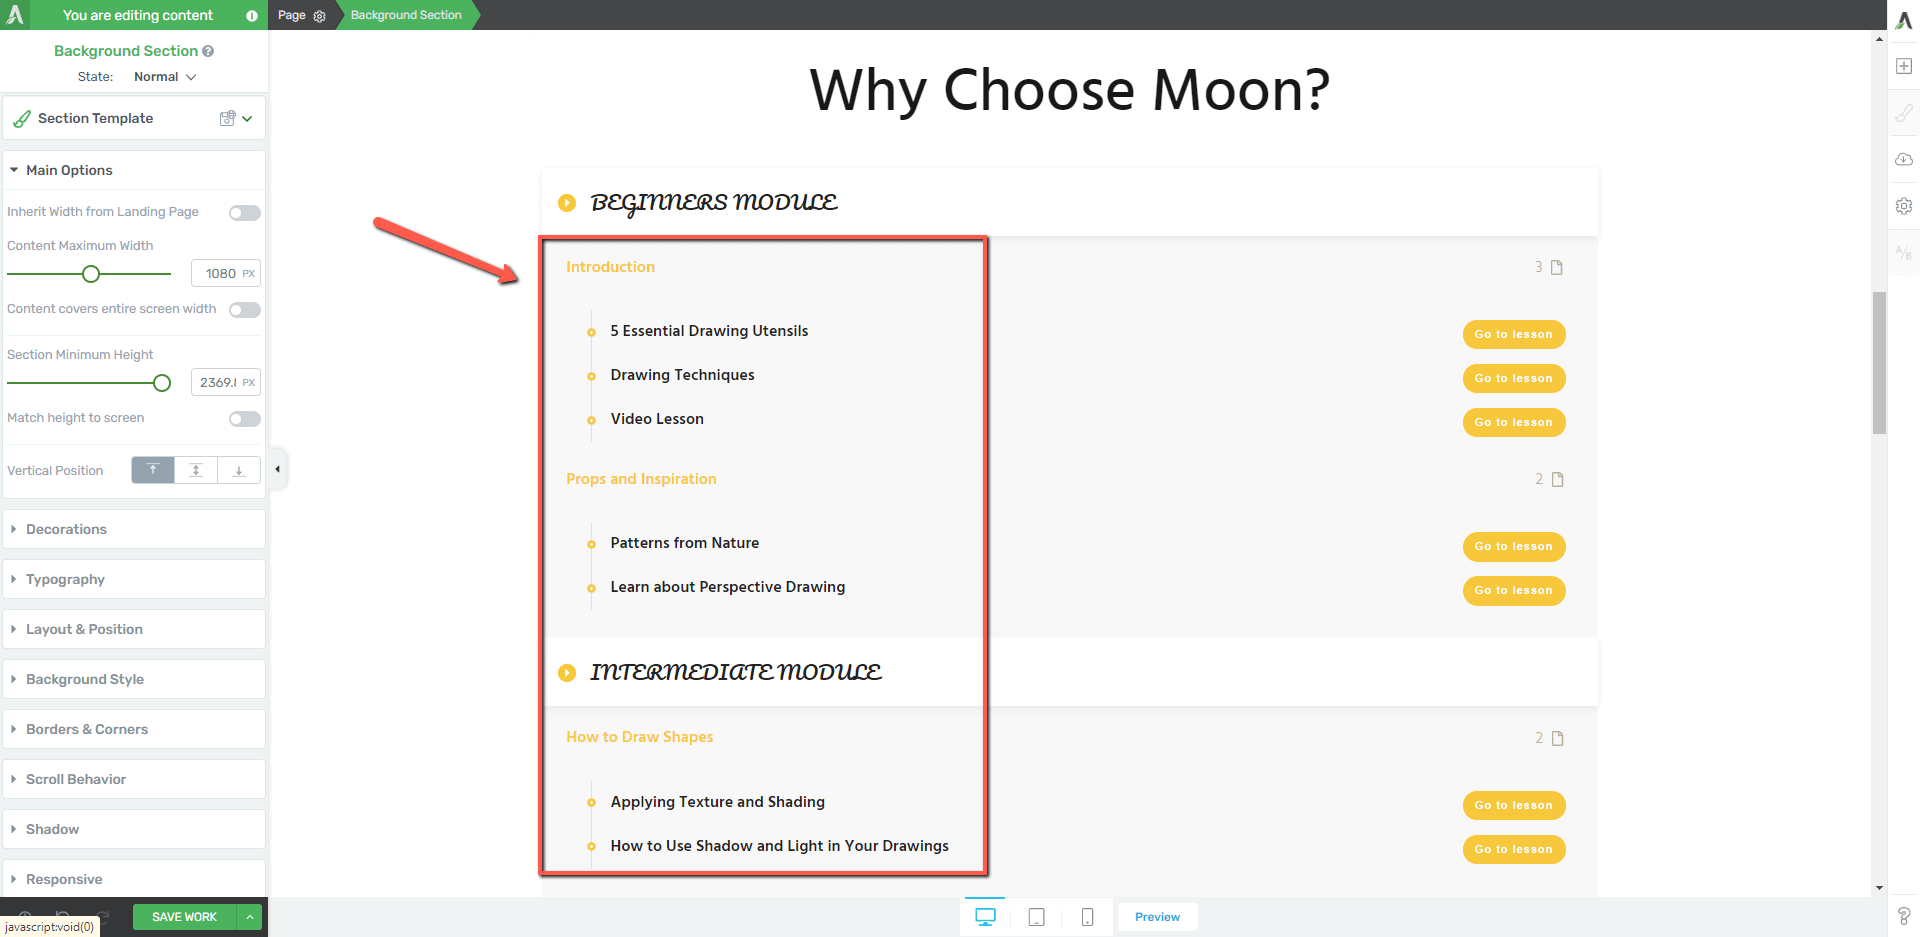Click the Section Minimum Height slider handle

162,383
